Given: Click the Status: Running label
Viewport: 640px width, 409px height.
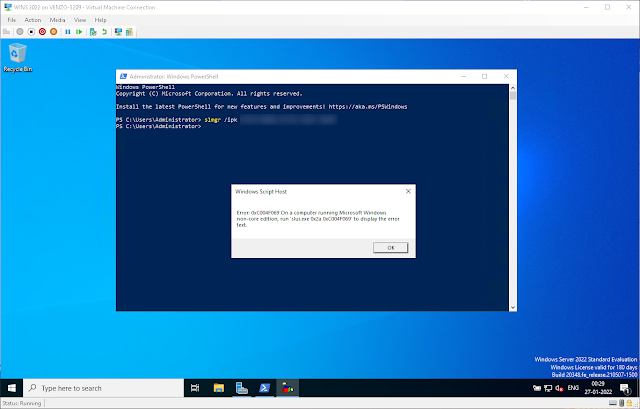Looking at the screenshot, I should tap(22, 403).
